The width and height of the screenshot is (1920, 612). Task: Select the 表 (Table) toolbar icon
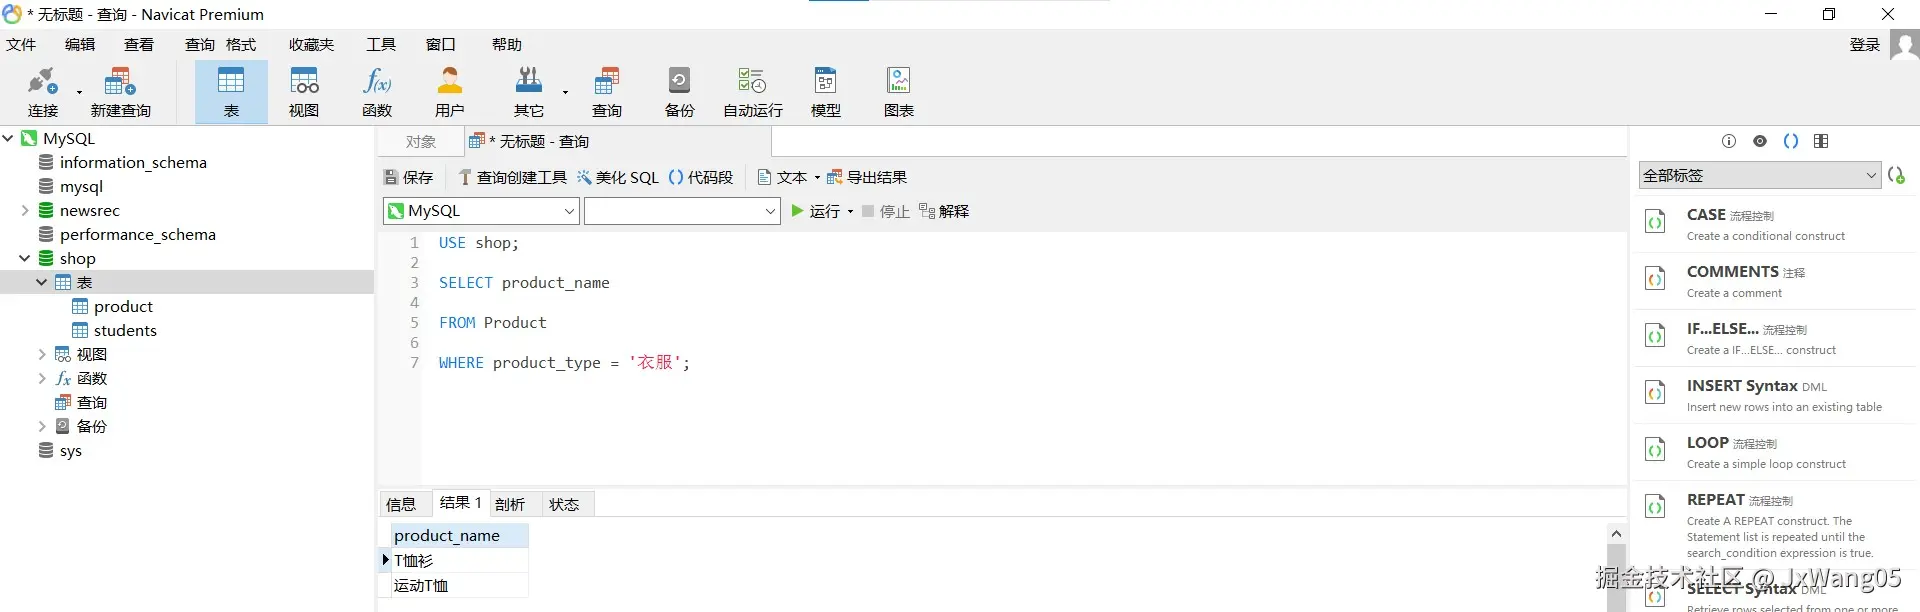click(231, 92)
